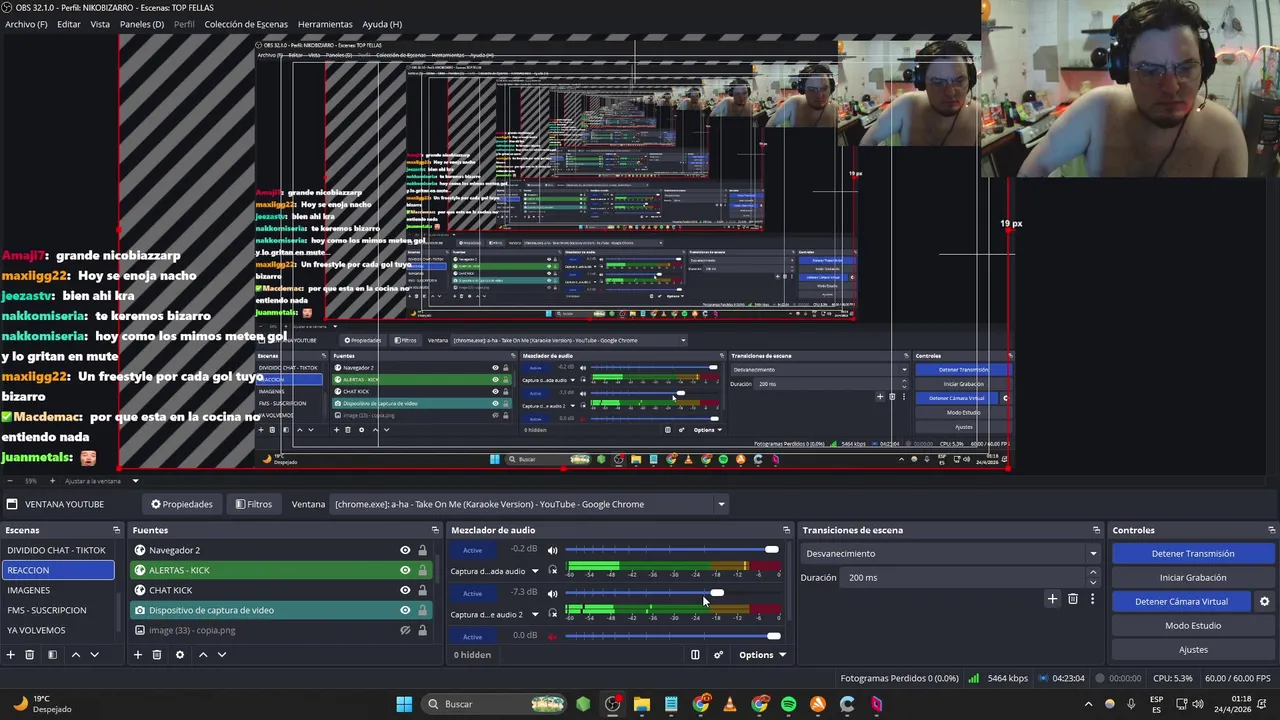Open advanced audio properties gears icon
The height and width of the screenshot is (720, 1280).
[718, 655]
